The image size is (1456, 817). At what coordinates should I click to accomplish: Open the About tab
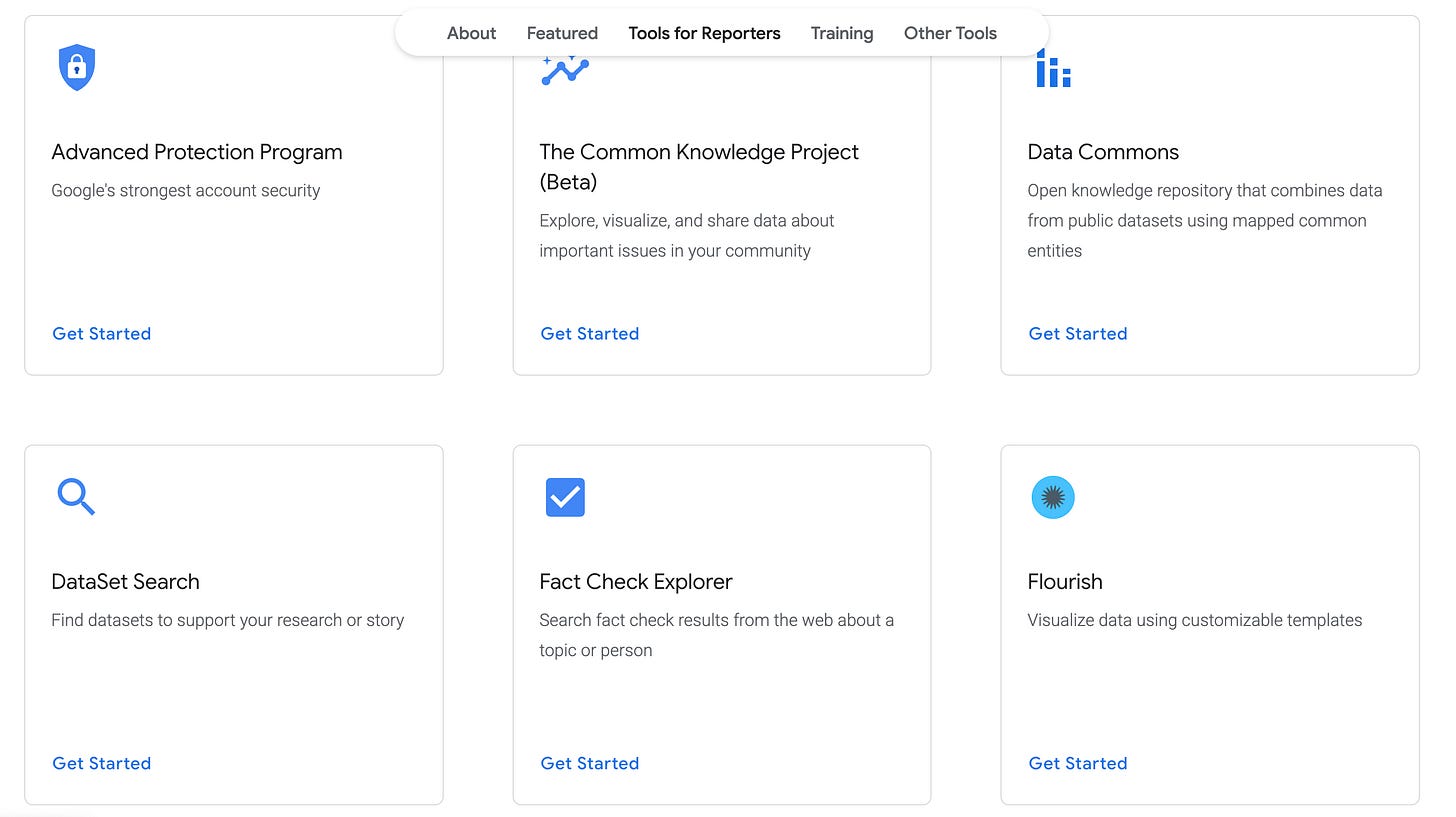click(x=471, y=33)
